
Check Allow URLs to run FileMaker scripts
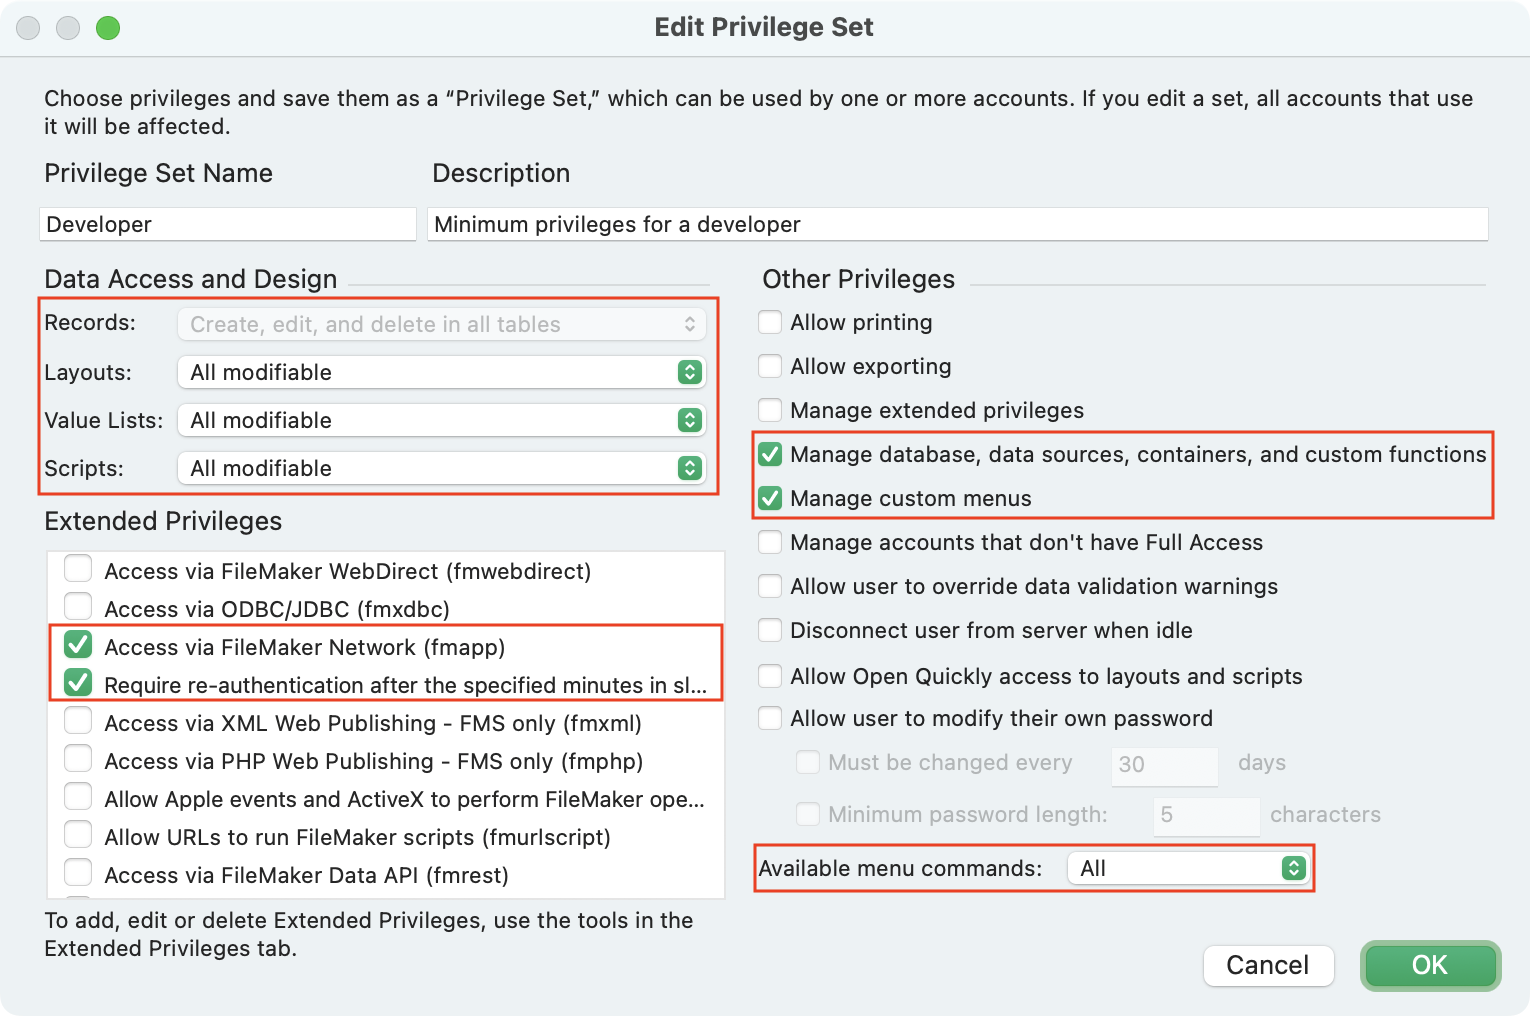78,836
